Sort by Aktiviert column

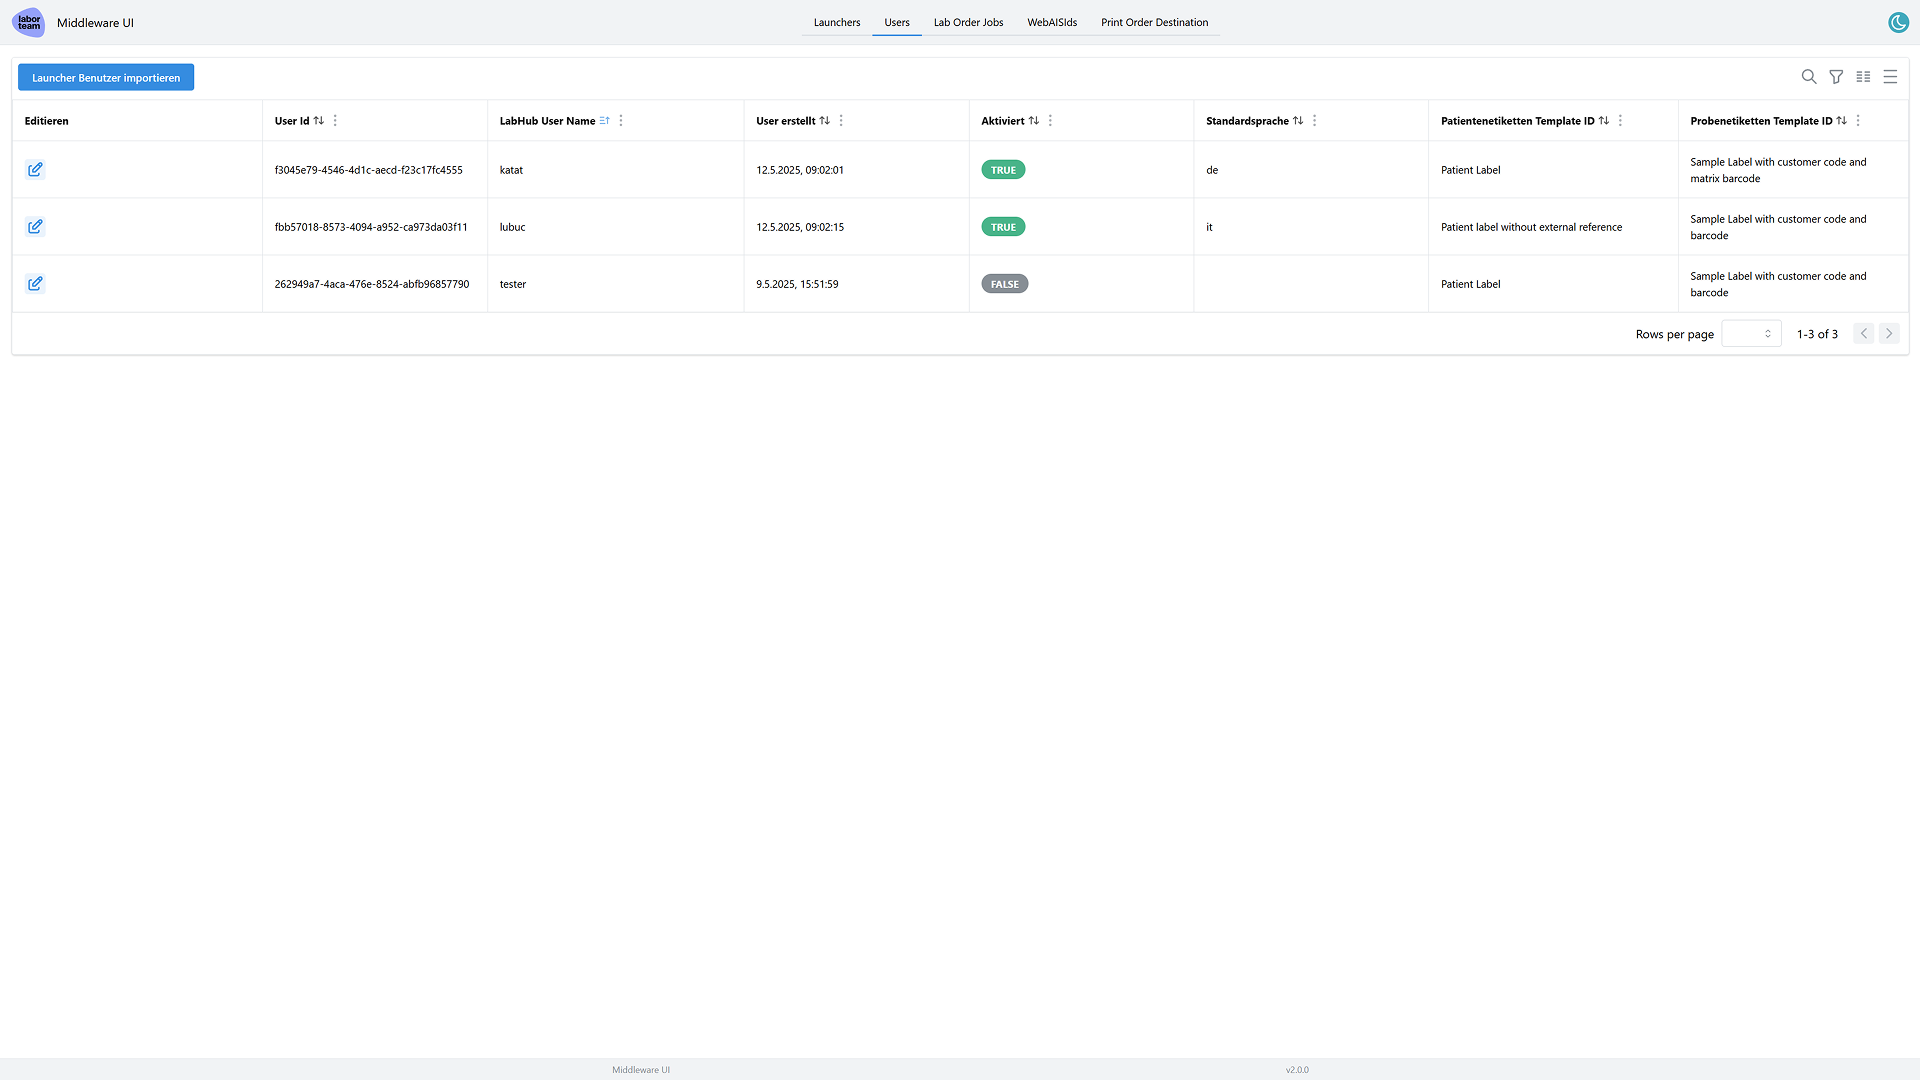[x=1034, y=121]
